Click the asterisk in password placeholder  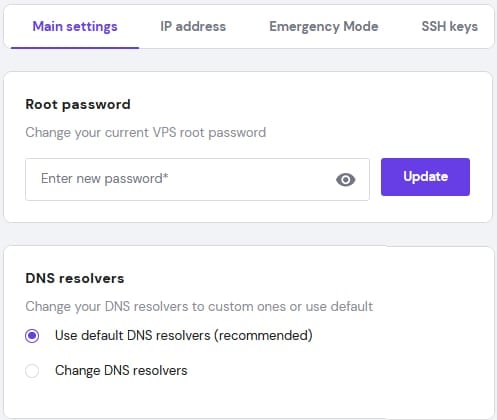click(166, 175)
